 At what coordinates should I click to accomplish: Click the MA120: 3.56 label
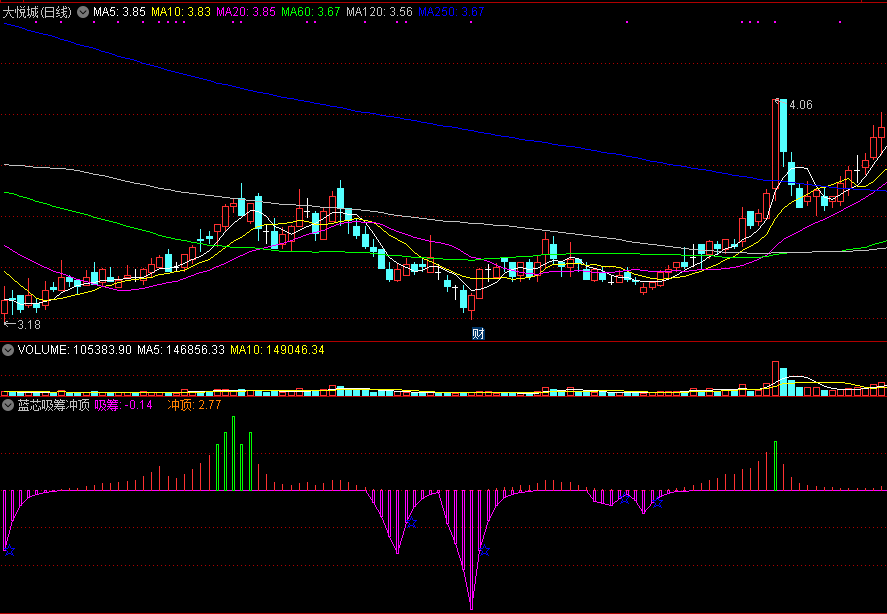click(379, 12)
